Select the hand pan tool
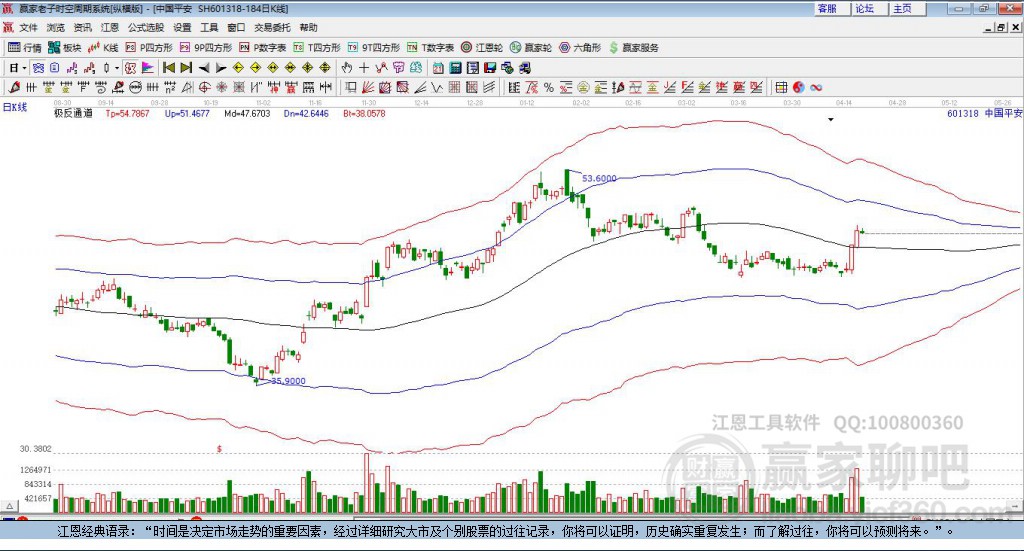 pos(347,68)
